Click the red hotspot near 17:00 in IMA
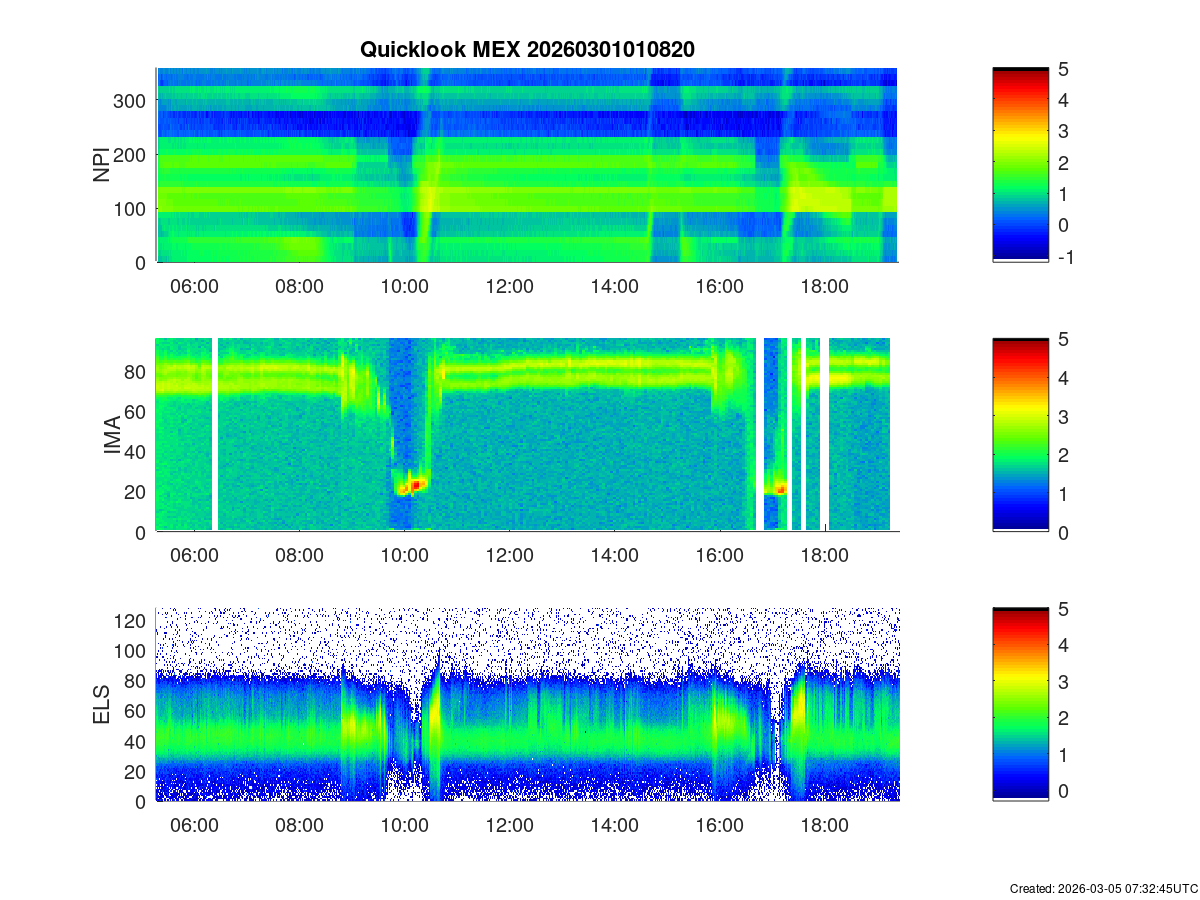1200x900 pixels. pyautogui.click(x=780, y=489)
